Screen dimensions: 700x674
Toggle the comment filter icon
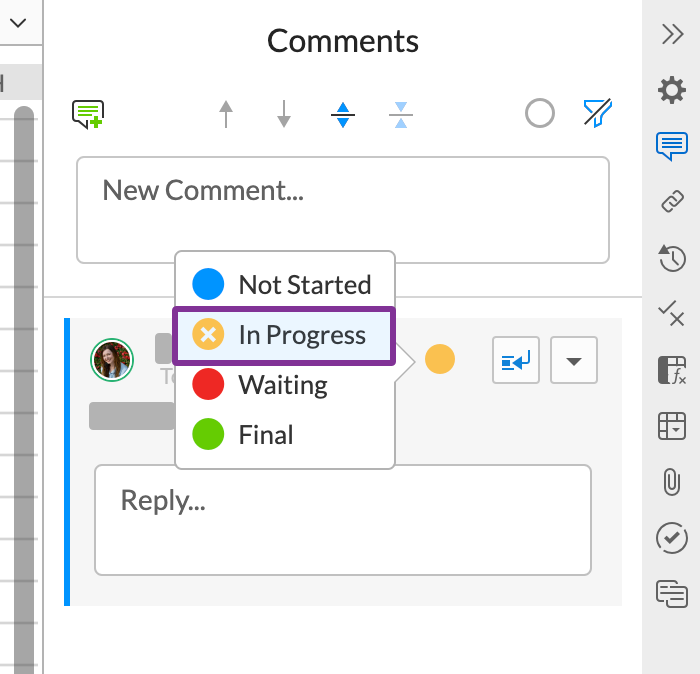[597, 114]
